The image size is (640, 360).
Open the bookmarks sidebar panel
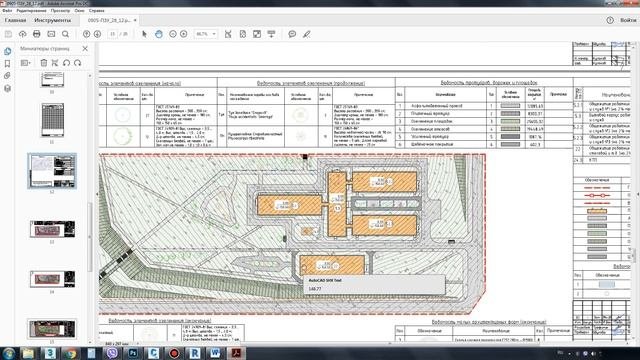(7, 64)
